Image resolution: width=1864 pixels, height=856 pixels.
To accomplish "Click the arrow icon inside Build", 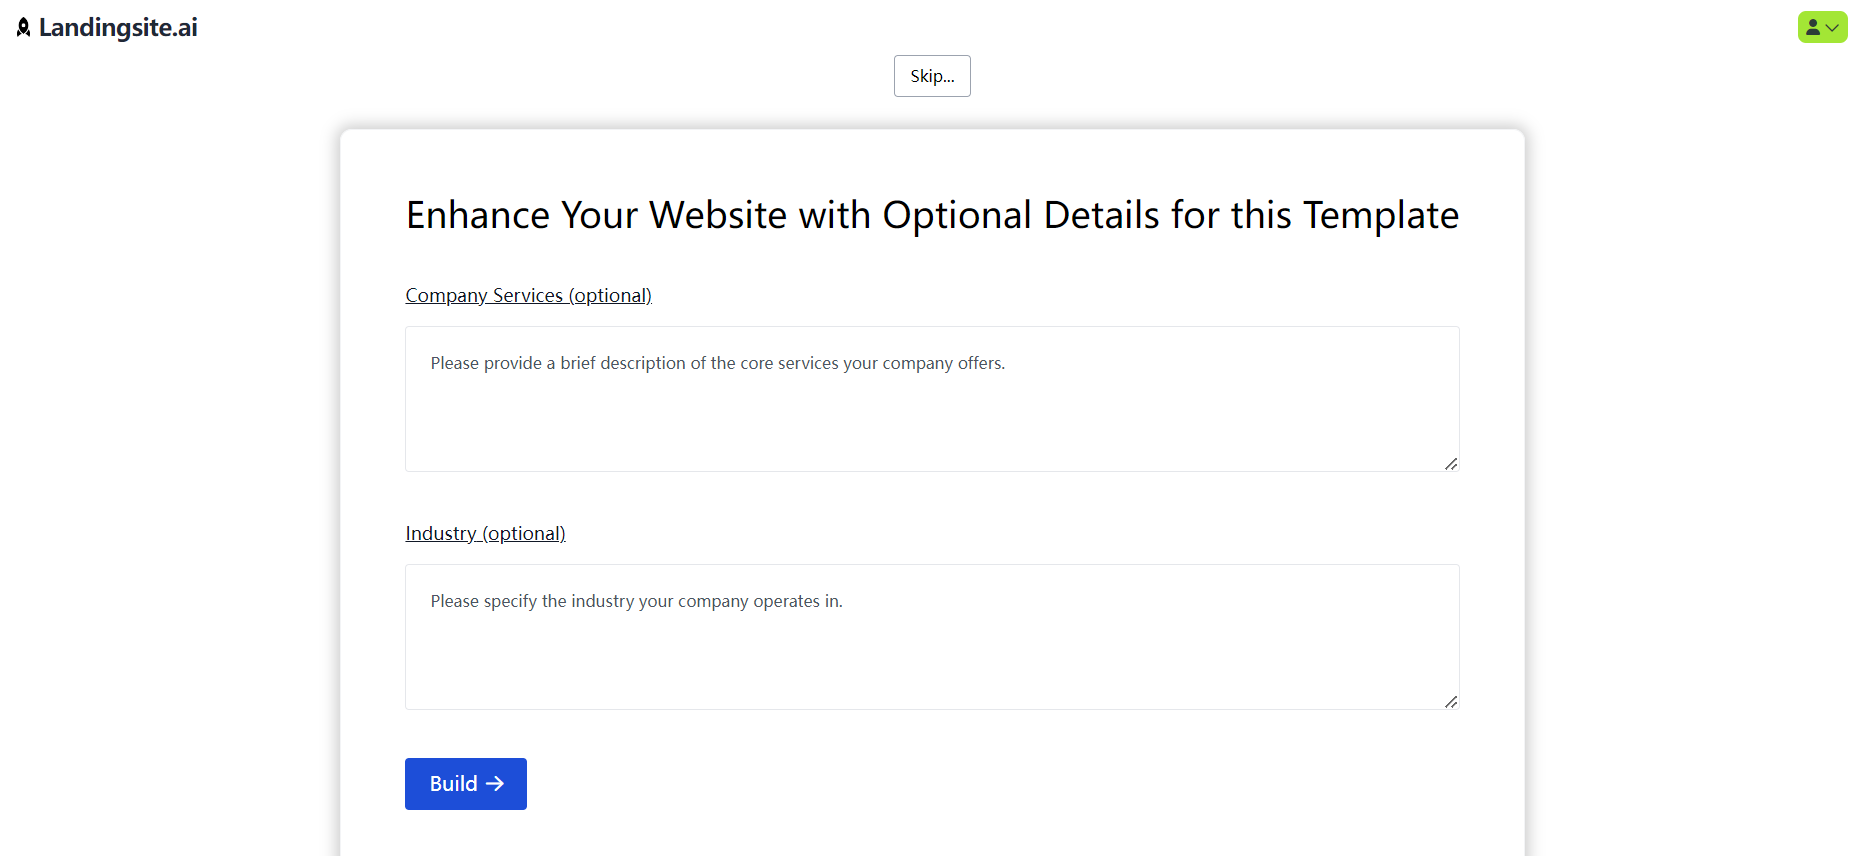I will 495,784.
